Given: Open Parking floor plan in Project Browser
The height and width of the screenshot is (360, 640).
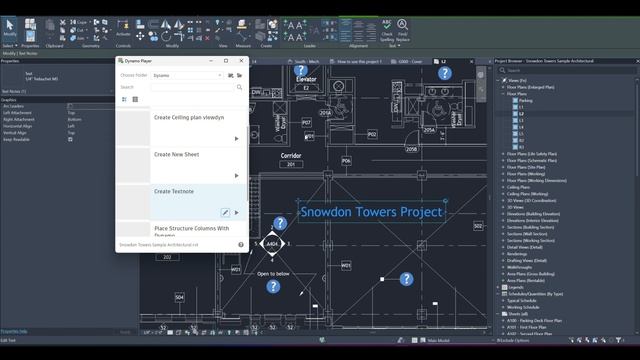Looking at the screenshot, I should click(525, 100).
